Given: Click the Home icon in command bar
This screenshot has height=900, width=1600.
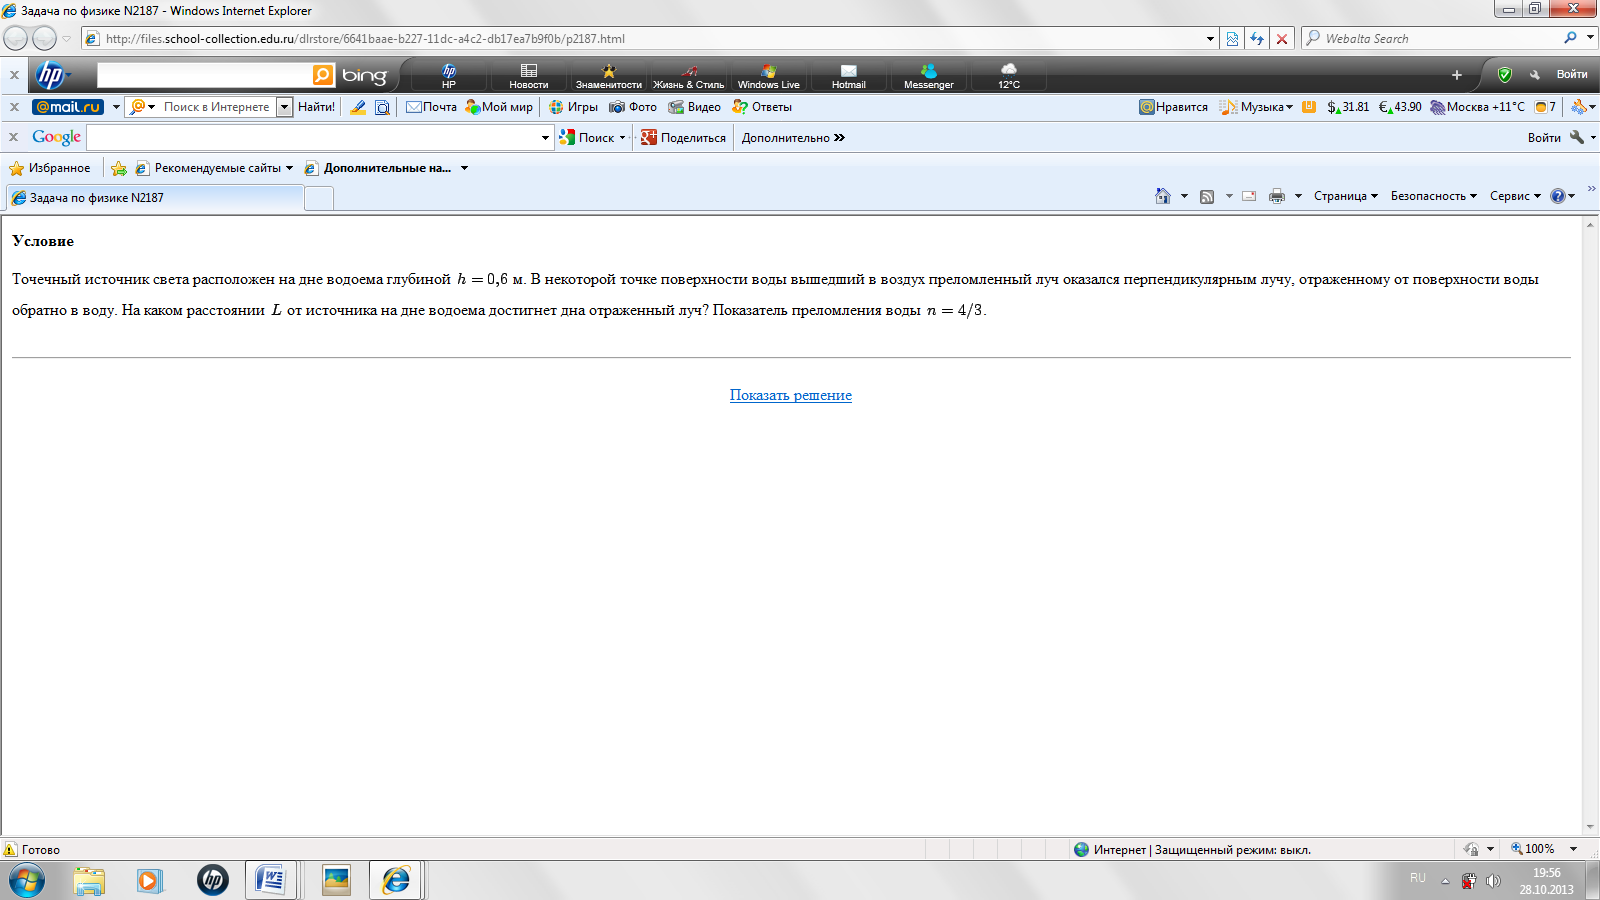Looking at the screenshot, I should pos(1162,196).
